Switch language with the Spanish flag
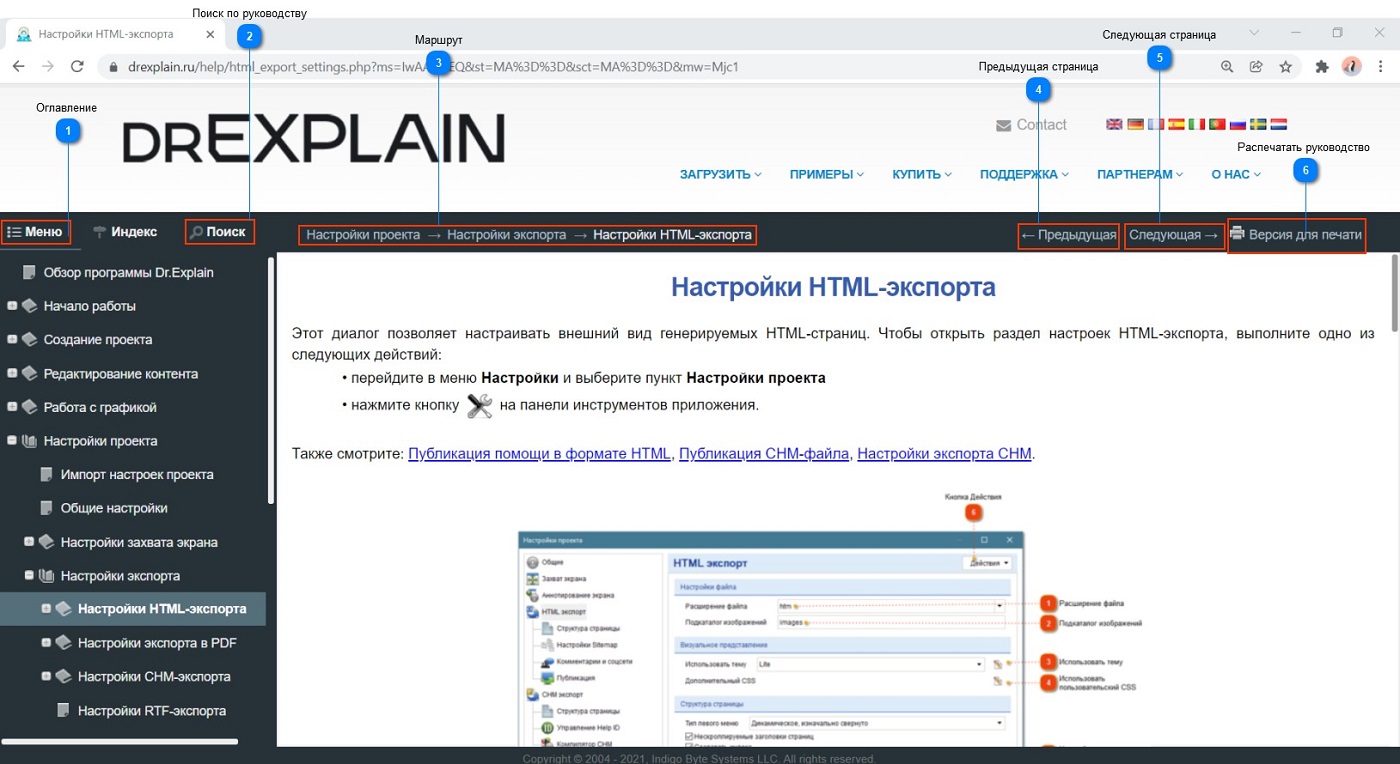Viewport: 1400px width, 764px height. coord(1176,124)
